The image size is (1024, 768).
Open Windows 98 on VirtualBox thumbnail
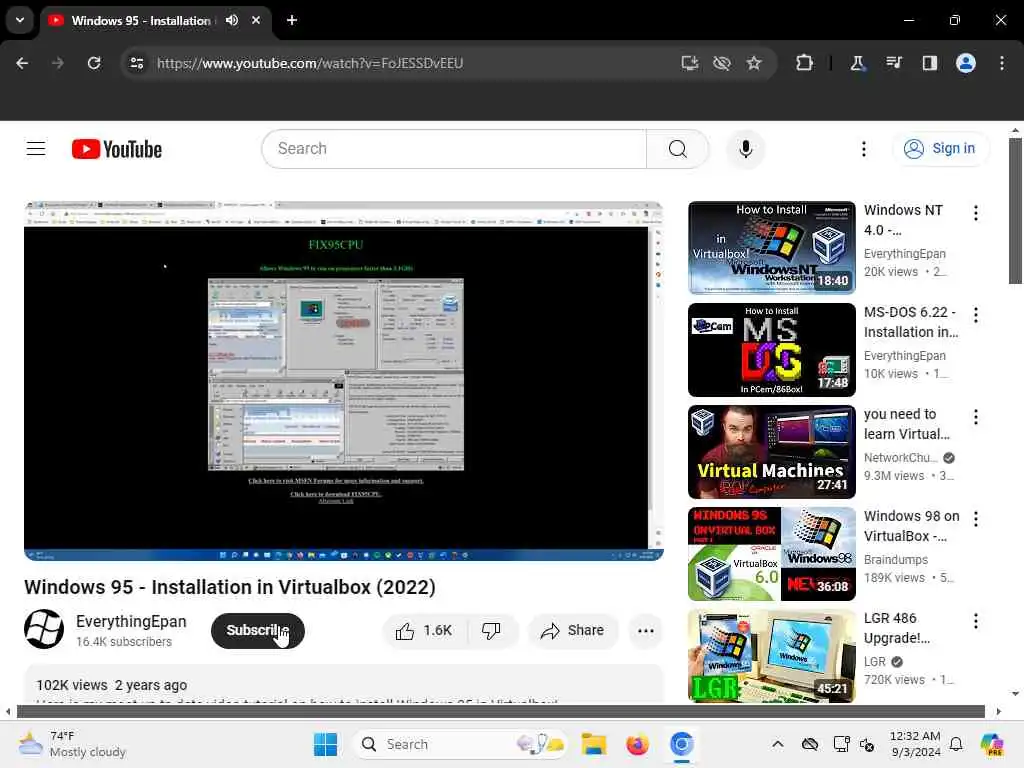click(771, 554)
